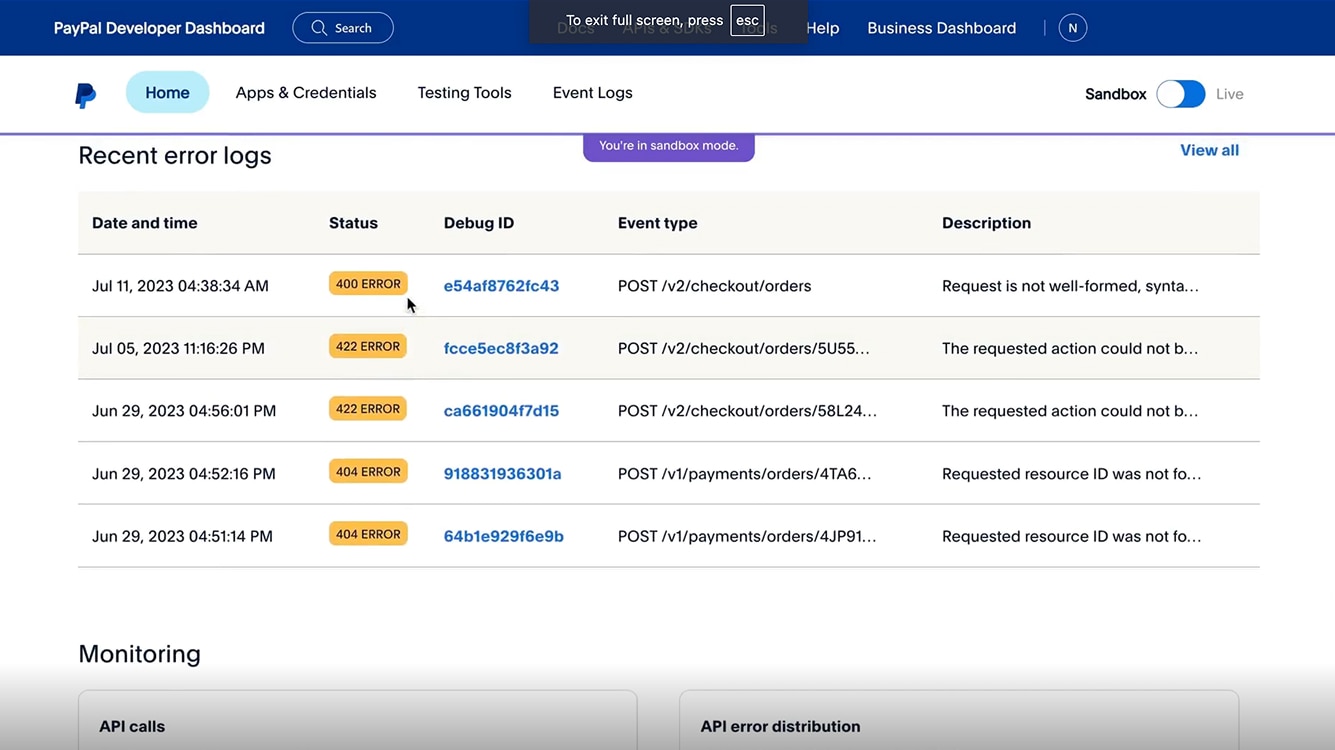Screen dimensions: 1335x750
Task: Click event POST /v1/payments/orders/4JP91…
Action: pyautogui.click(x=747, y=536)
